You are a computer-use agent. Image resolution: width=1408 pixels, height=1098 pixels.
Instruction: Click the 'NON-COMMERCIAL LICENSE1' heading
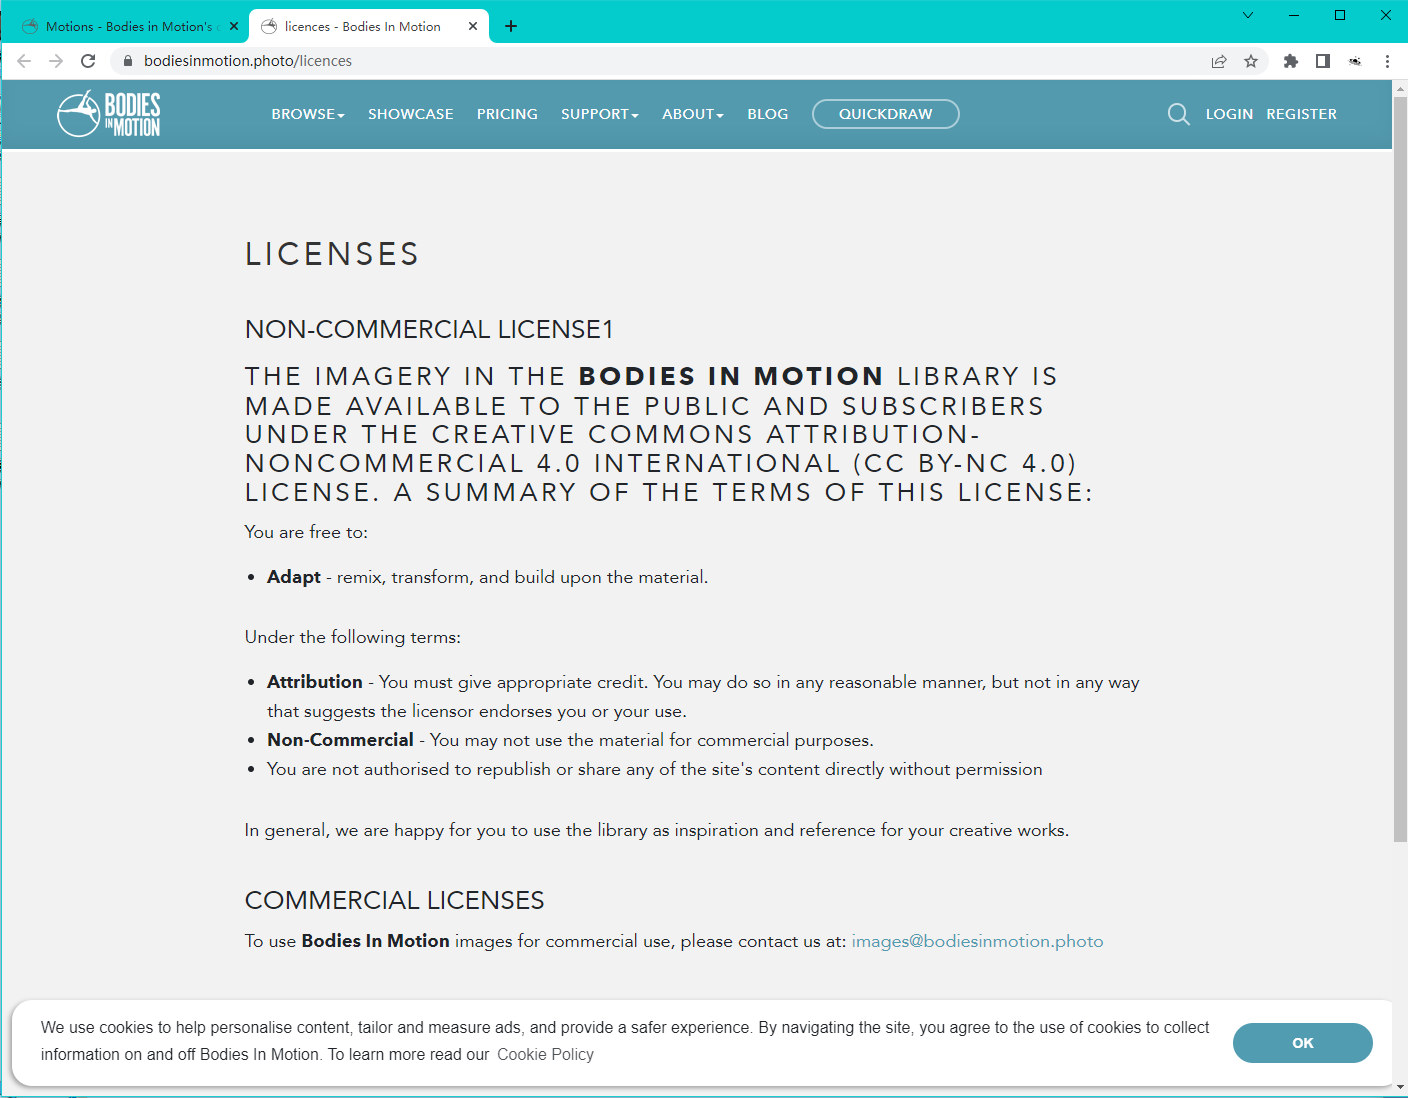[x=429, y=329]
